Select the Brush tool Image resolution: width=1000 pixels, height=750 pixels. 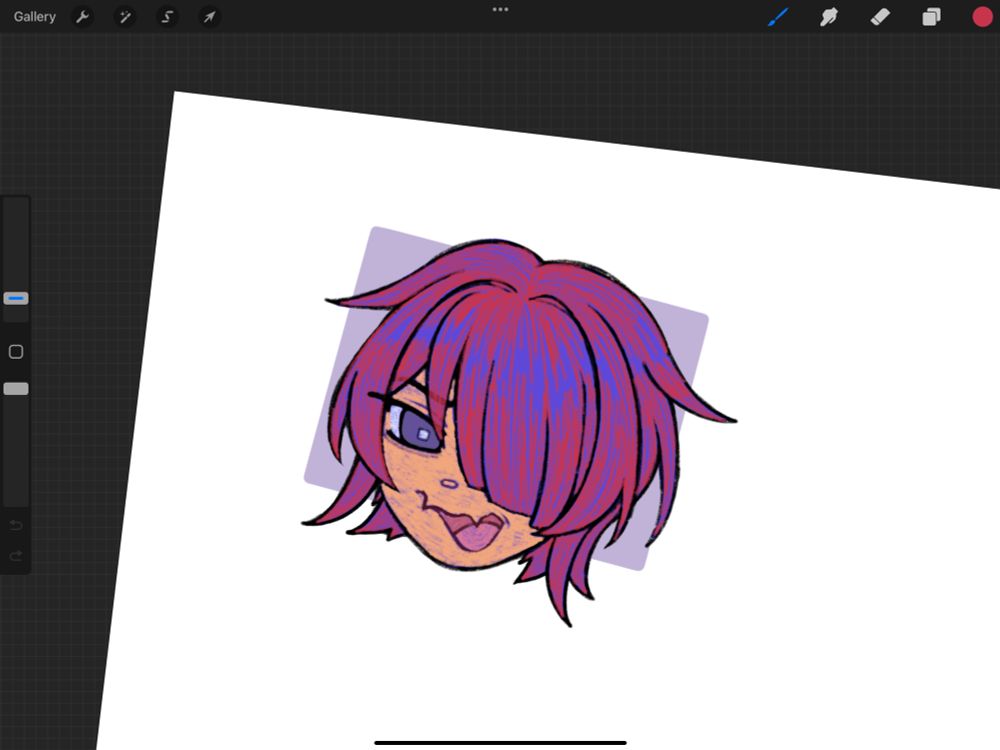click(x=779, y=16)
